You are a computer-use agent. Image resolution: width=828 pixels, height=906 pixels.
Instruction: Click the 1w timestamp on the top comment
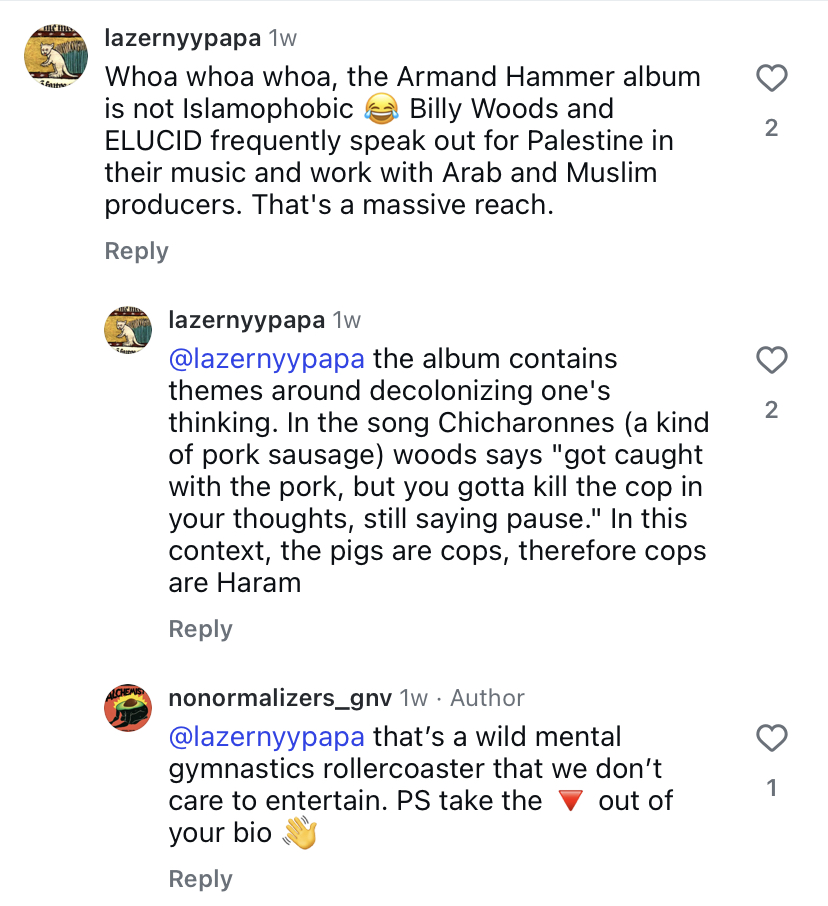pyautogui.click(x=283, y=39)
